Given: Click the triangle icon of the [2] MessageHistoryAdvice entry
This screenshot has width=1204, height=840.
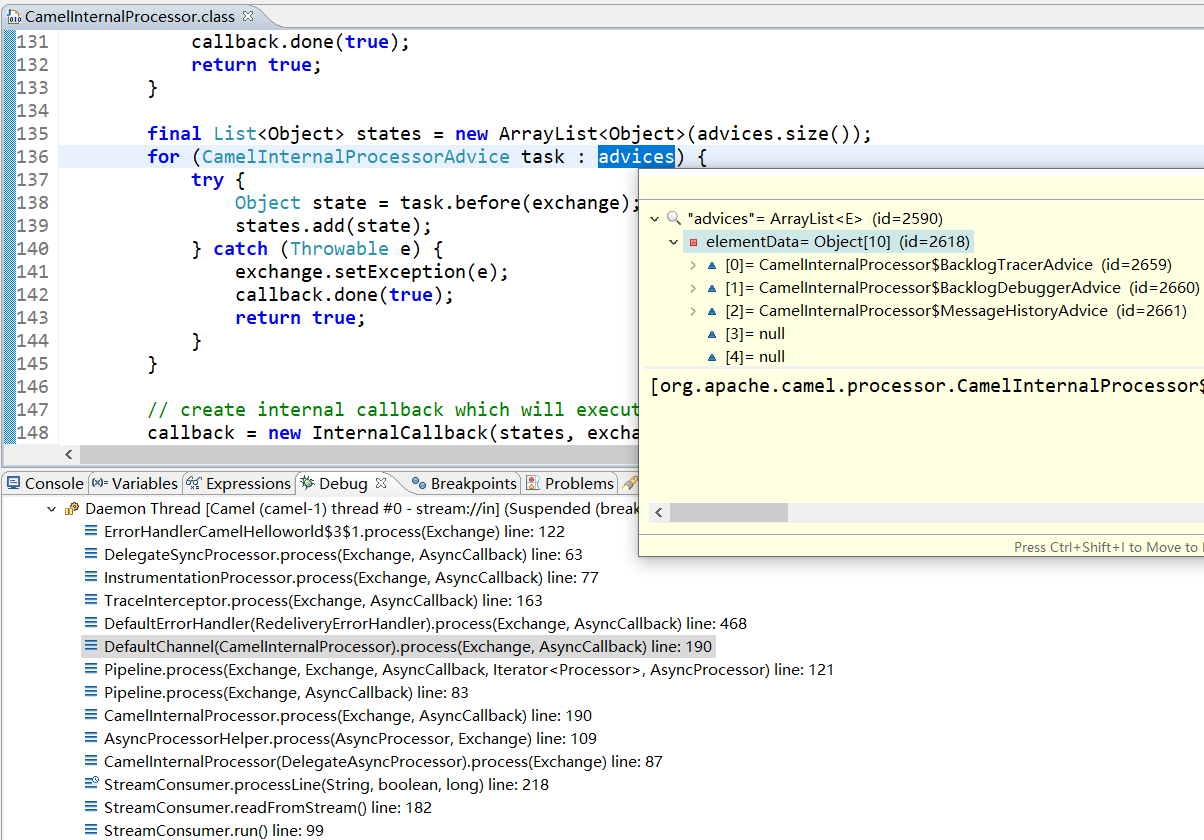Looking at the screenshot, I should coord(712,311).
